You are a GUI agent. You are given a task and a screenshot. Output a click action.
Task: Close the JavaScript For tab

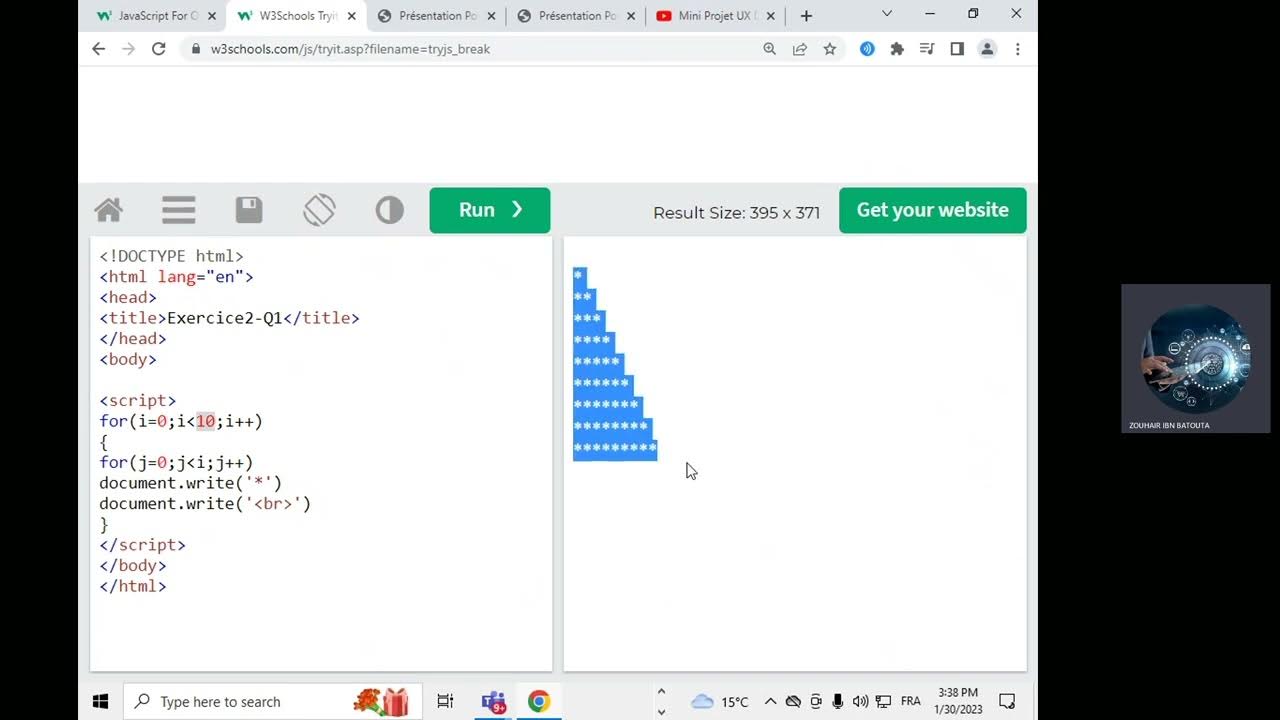(x=211, y=16)
